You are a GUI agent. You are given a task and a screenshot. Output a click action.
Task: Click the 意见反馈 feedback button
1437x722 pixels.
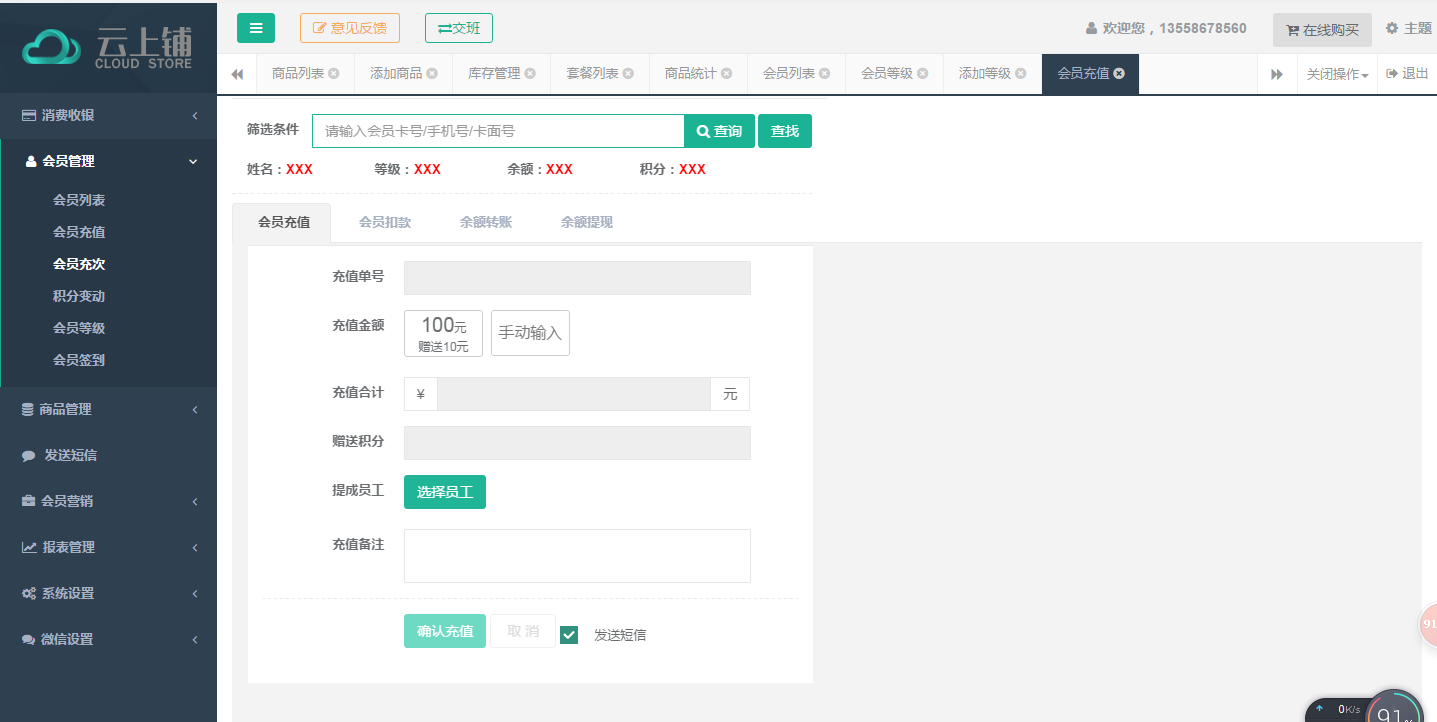pyautogui.click(x=350, y=28)
